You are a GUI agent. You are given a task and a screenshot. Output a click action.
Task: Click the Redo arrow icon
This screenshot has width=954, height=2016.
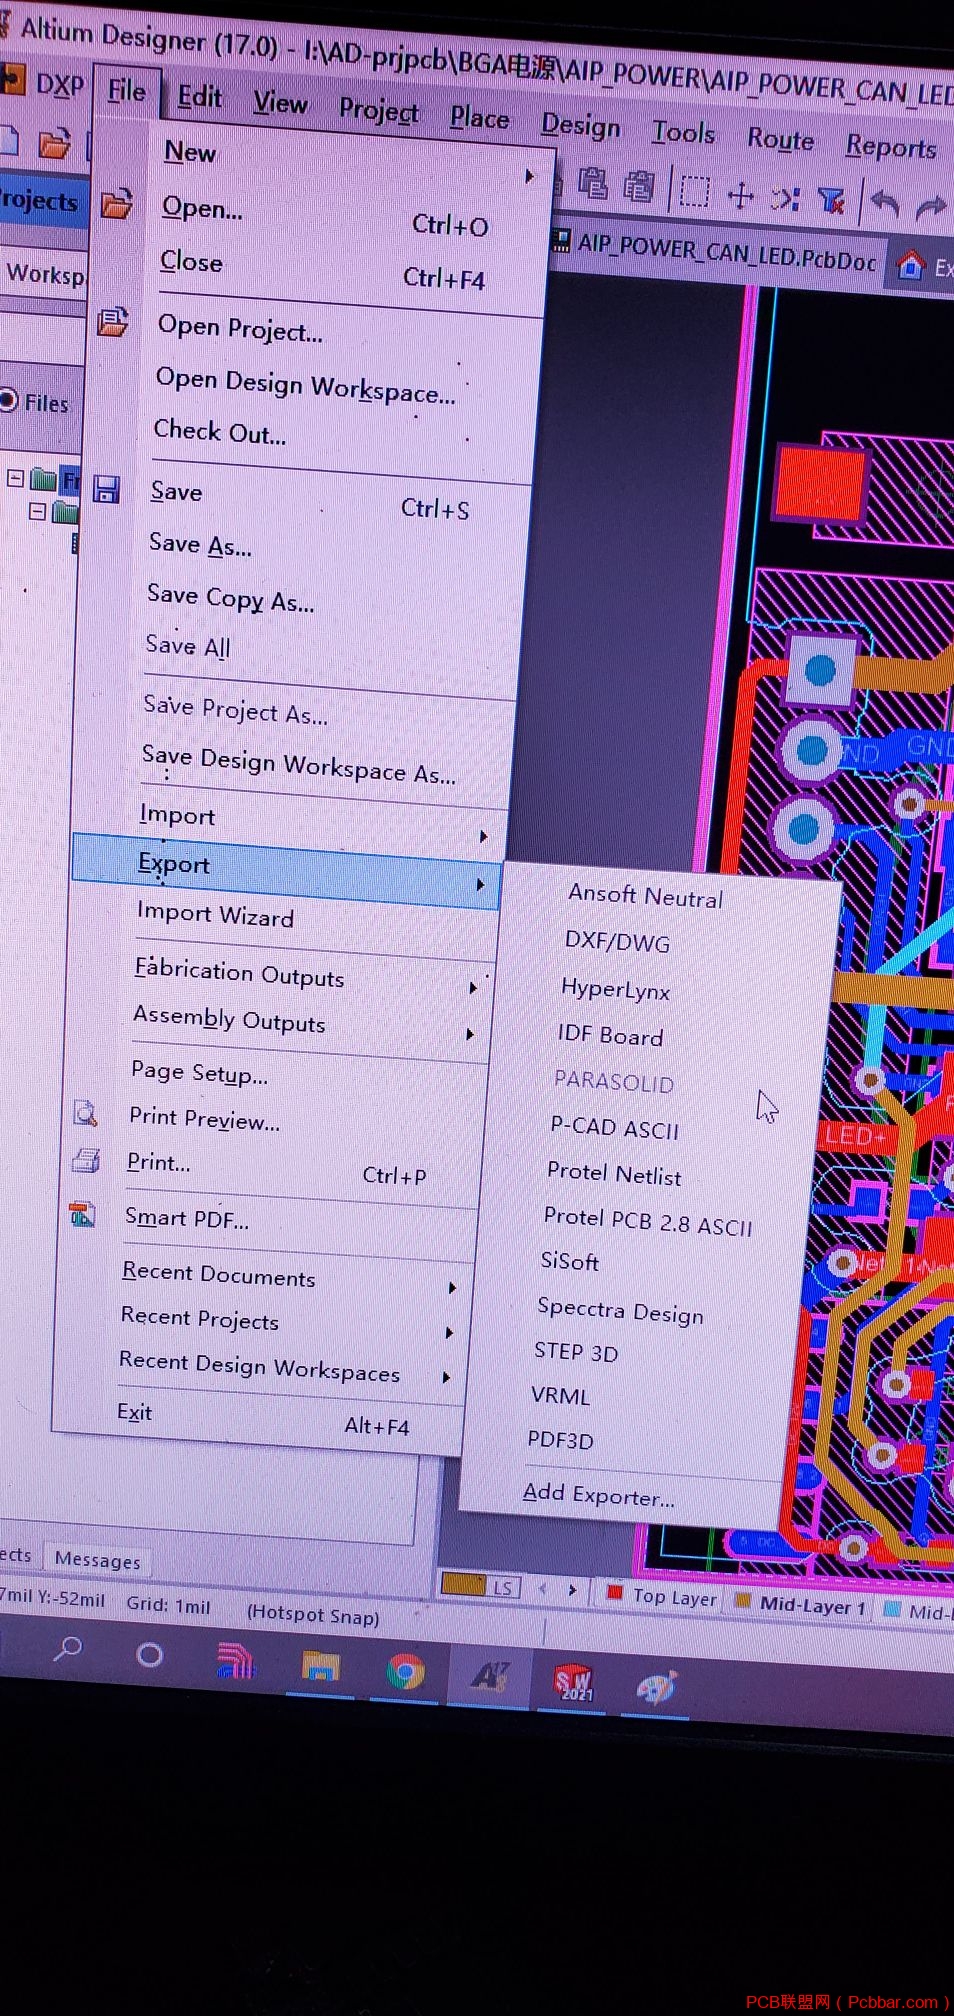931,208
